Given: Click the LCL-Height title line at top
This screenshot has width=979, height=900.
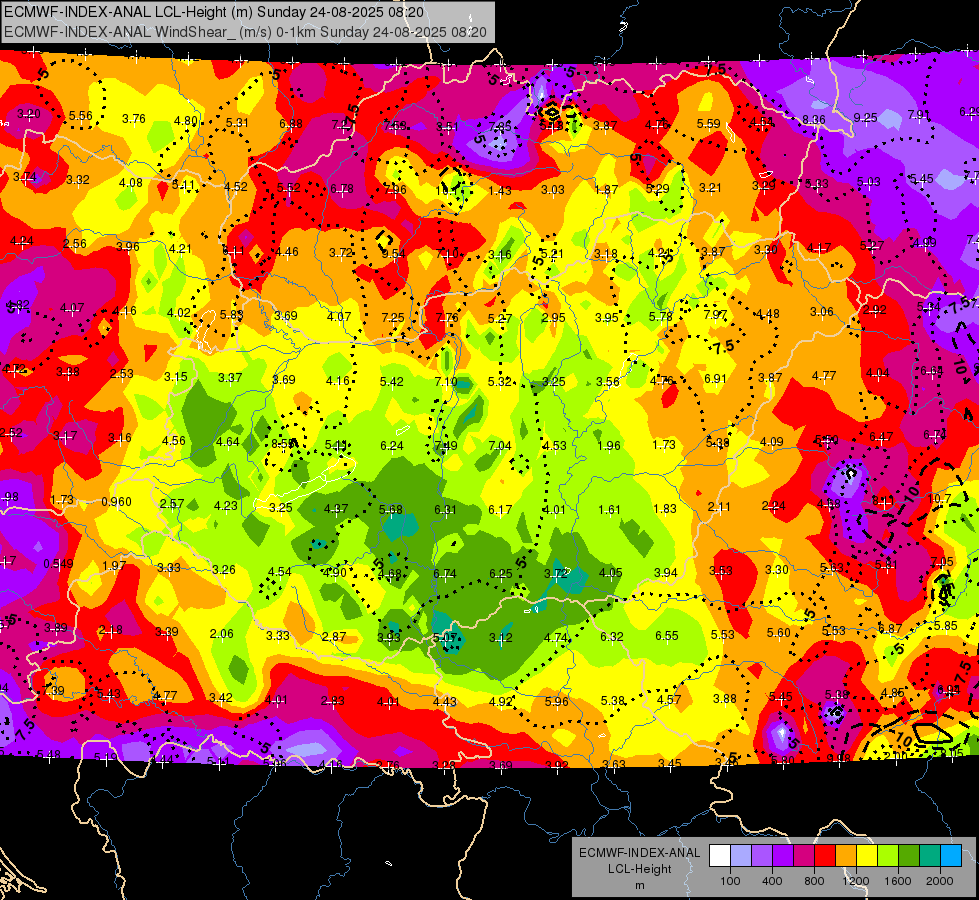Looking at the screenshot, I should click(x=214, y=12).
